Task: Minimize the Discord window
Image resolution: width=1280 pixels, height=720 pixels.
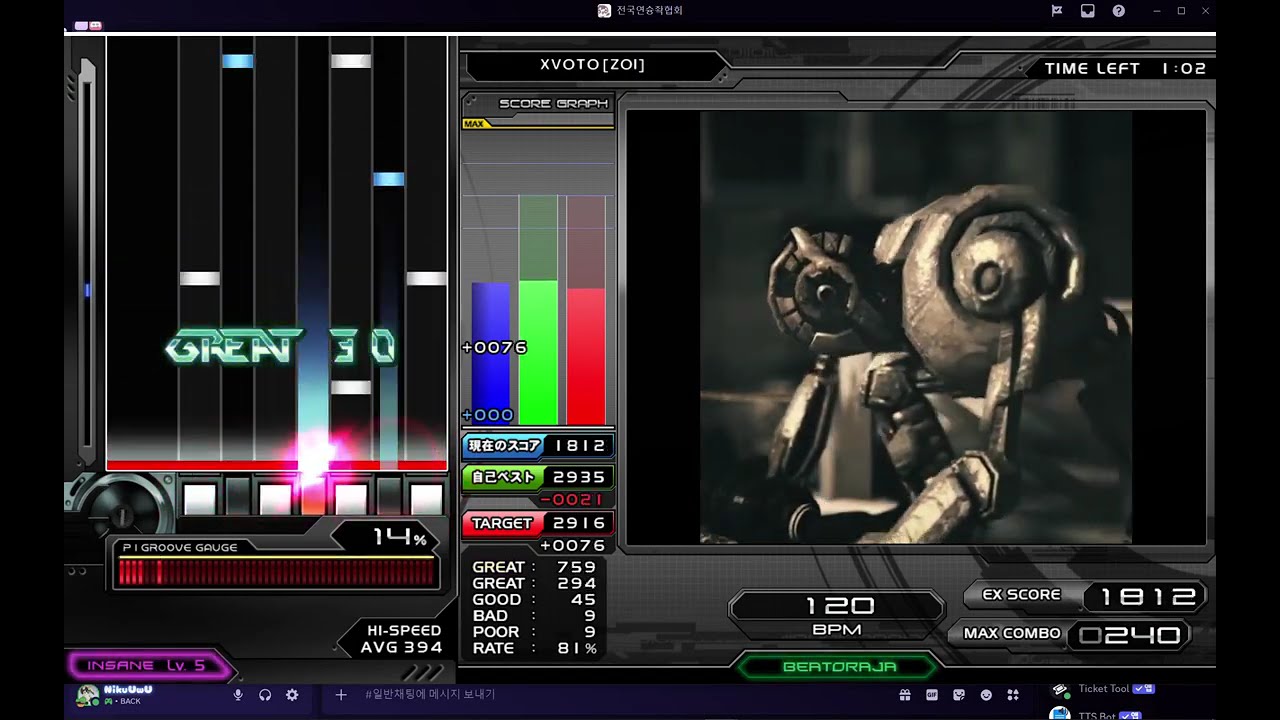Action: (1157, 11)
